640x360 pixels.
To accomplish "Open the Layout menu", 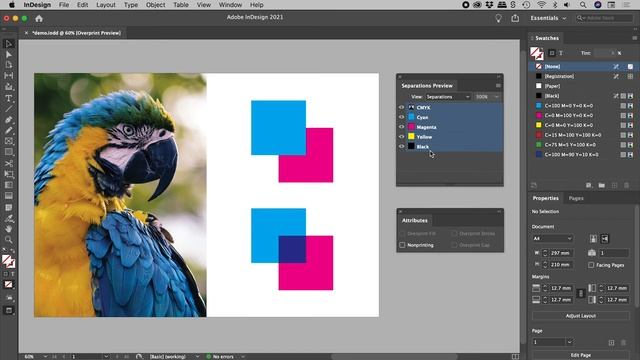I will [106, 5].
